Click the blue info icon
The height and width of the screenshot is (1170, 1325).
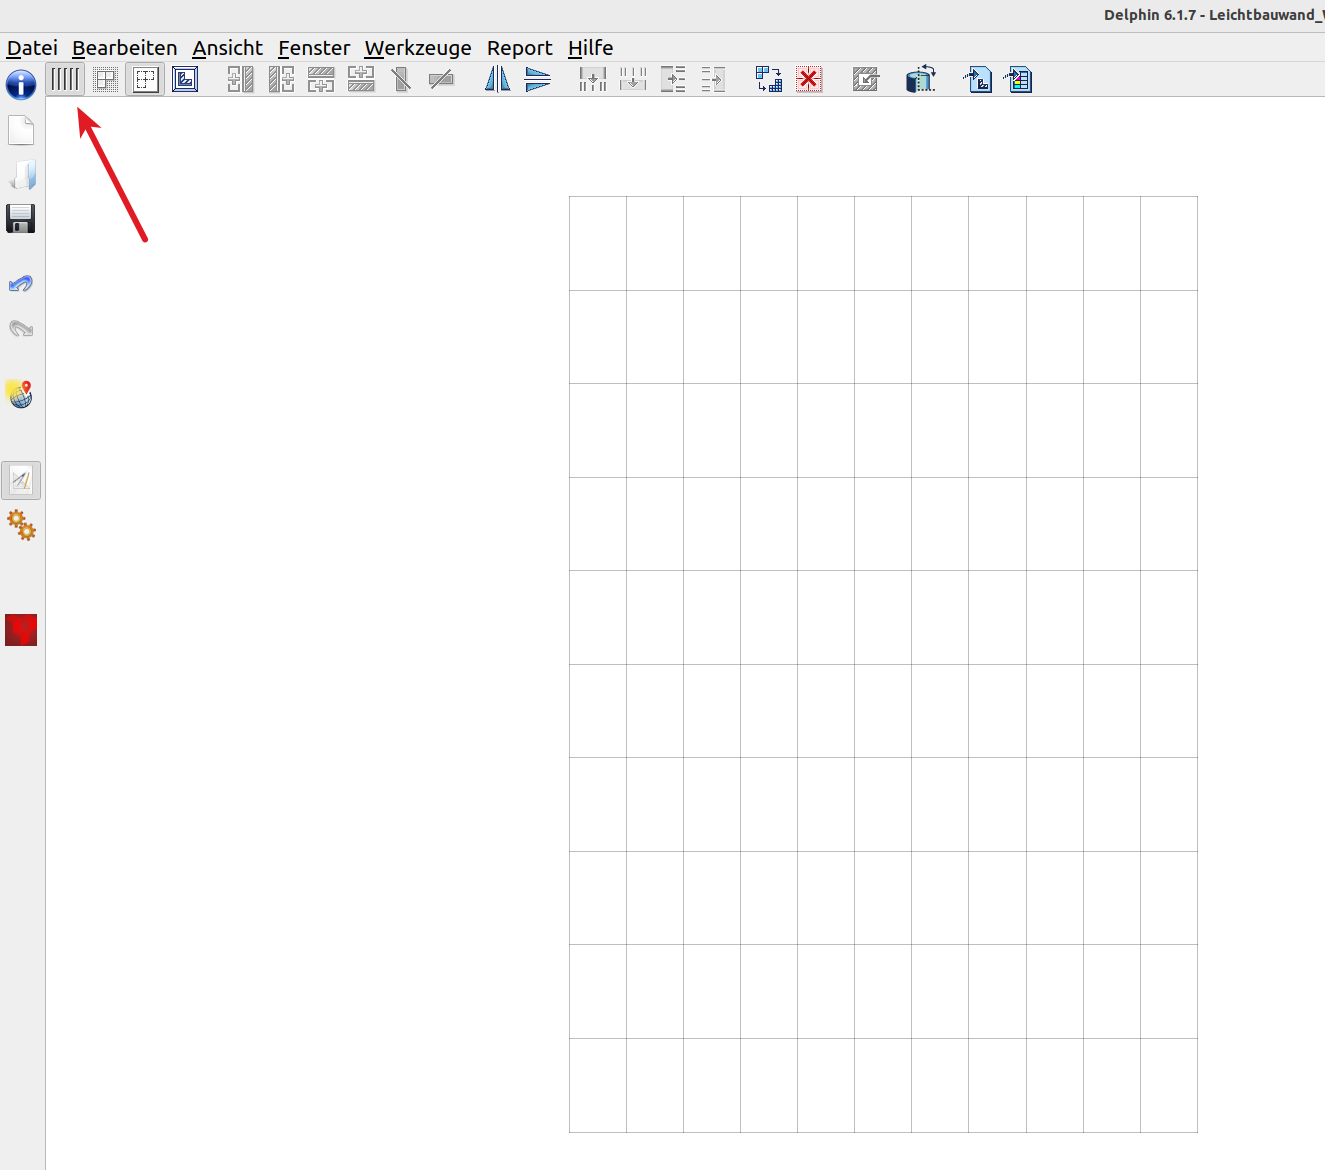tap(21, 85)
